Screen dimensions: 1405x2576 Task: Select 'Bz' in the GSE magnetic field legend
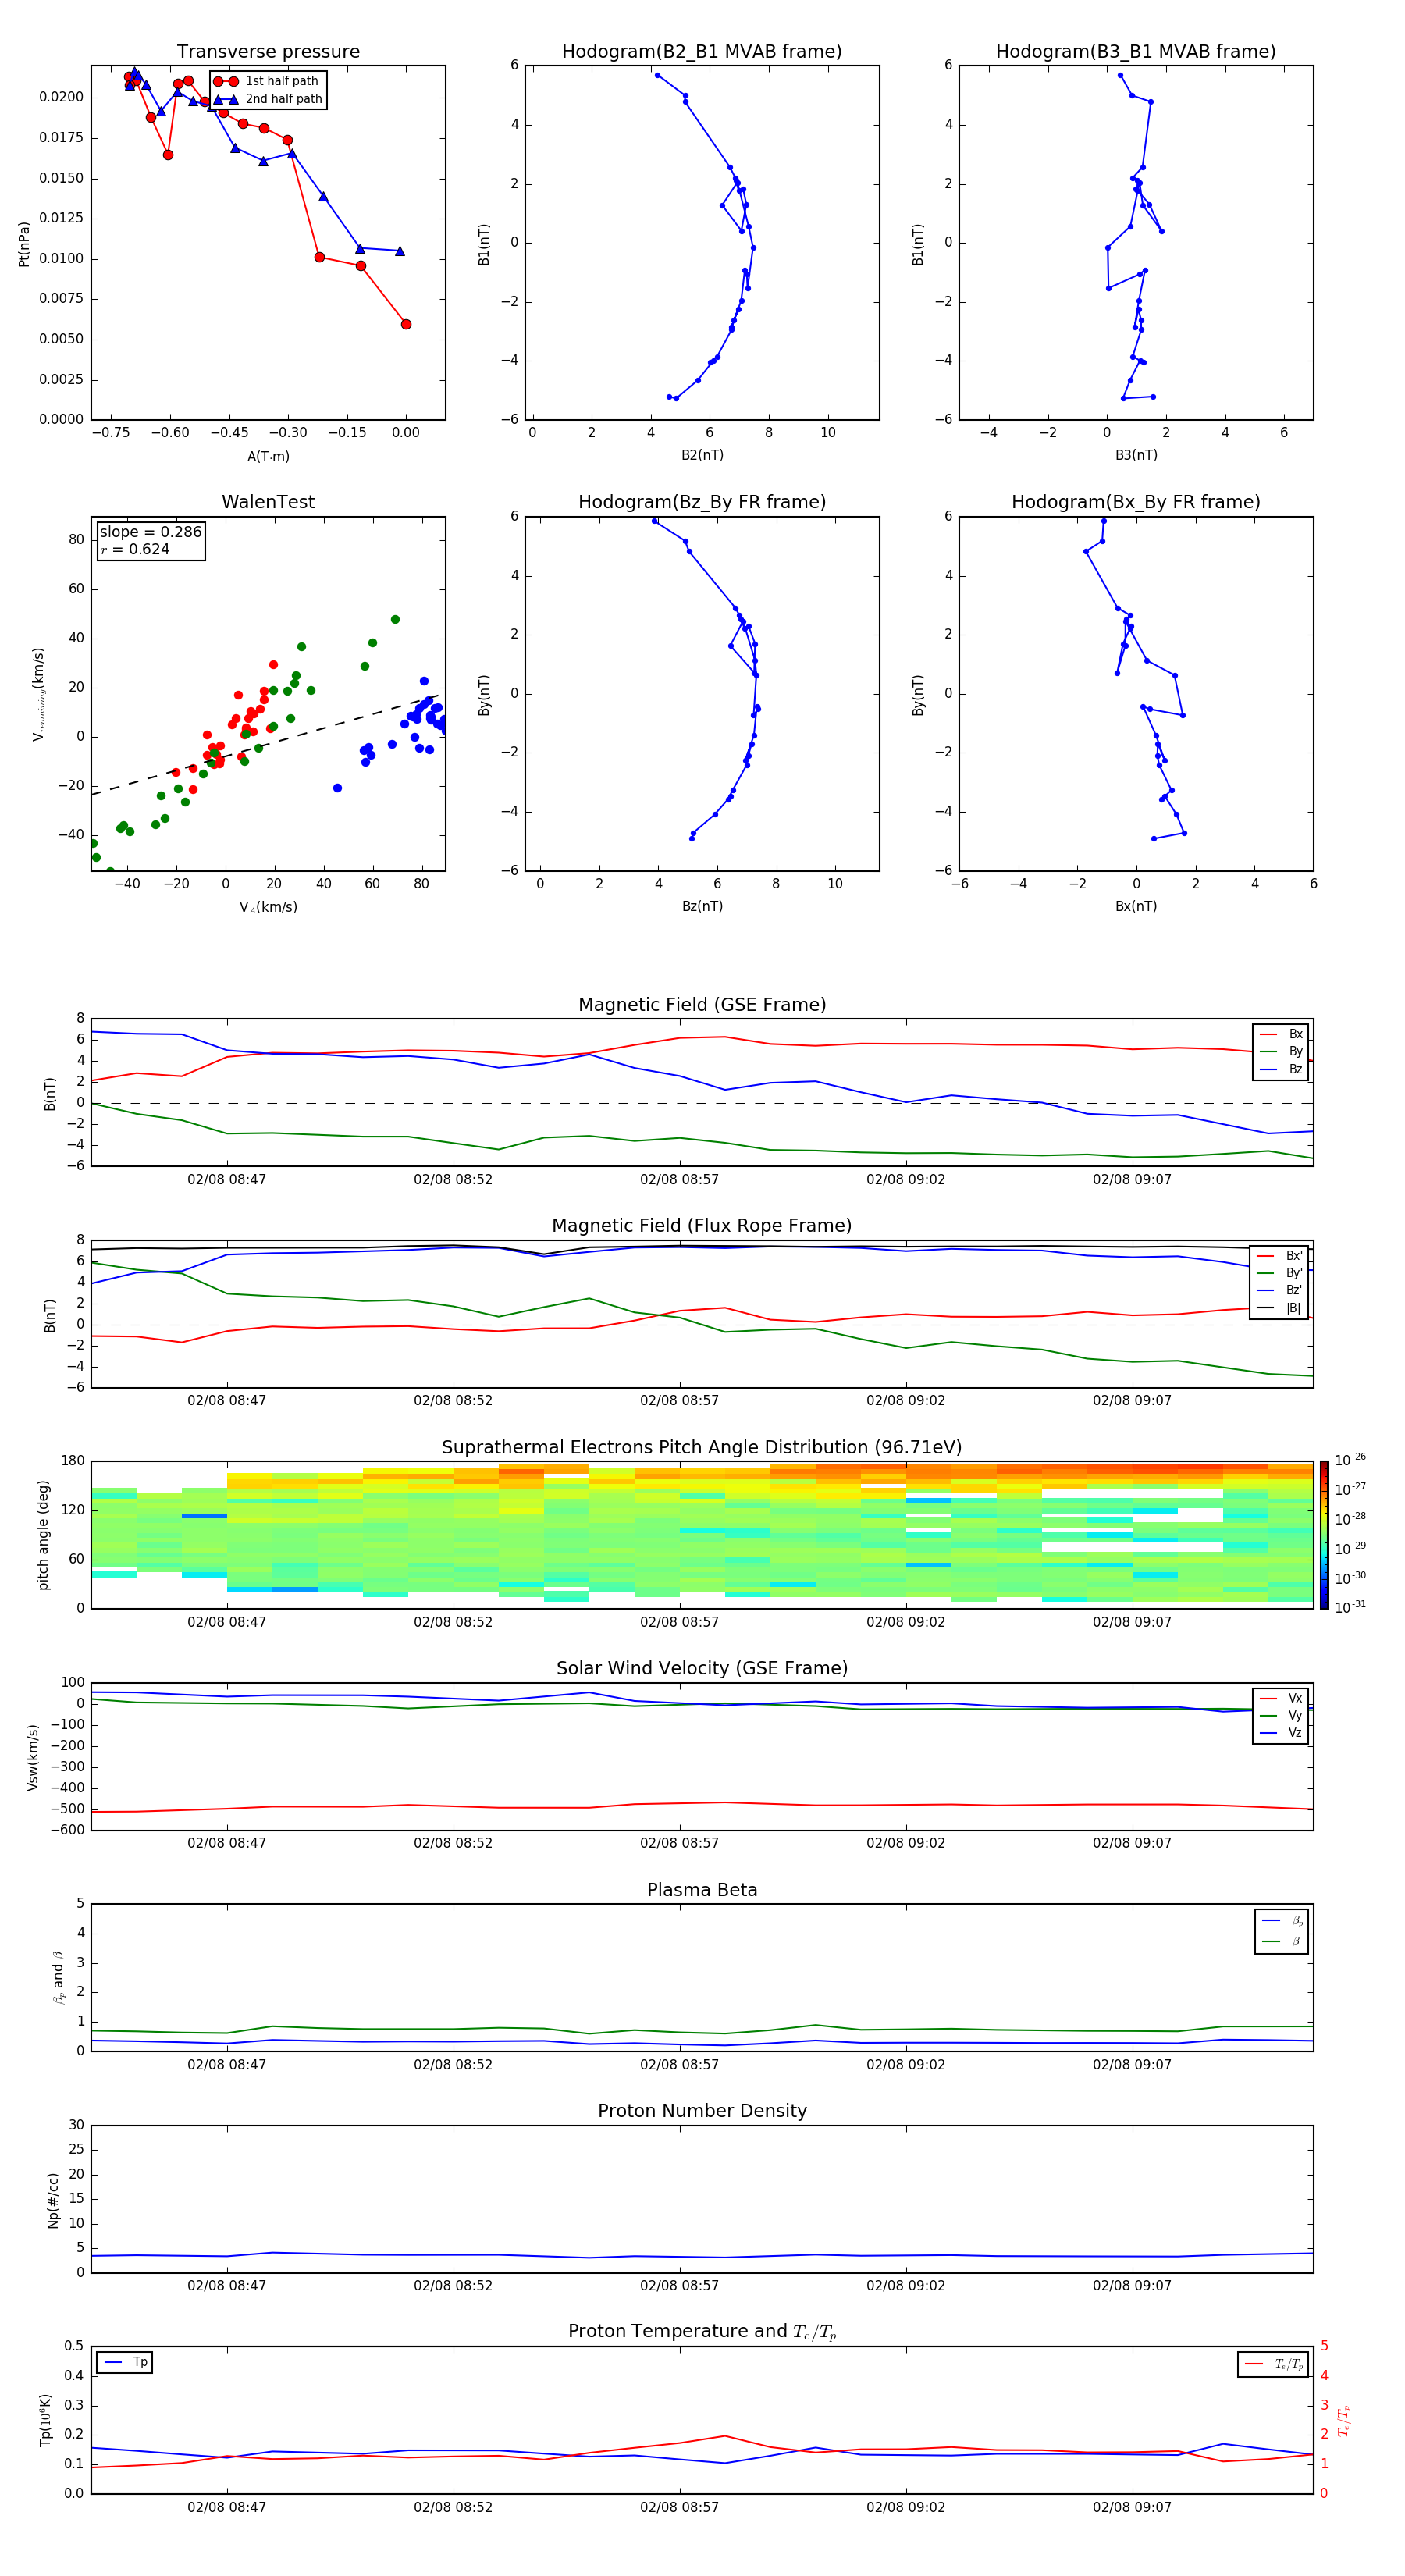(1283, 1069)
